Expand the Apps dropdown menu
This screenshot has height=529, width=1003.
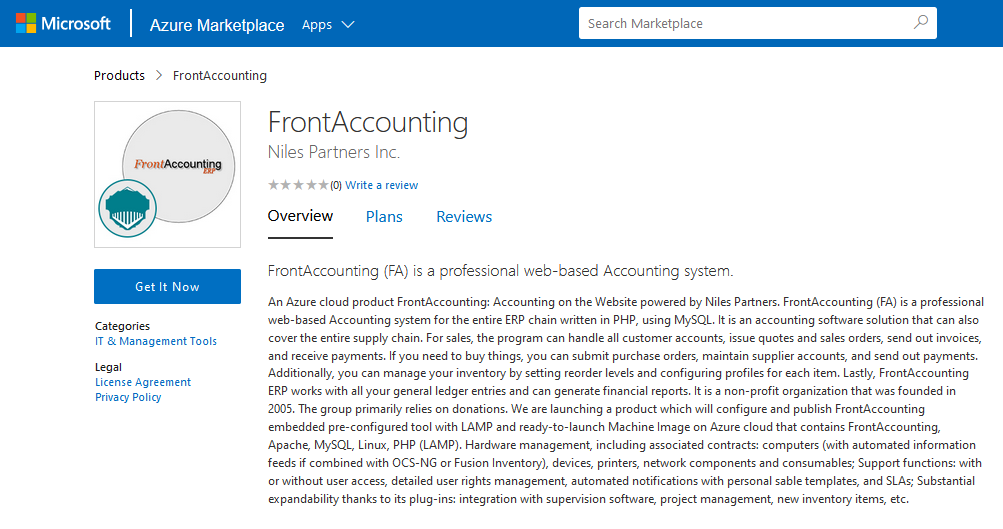[328, 25]
